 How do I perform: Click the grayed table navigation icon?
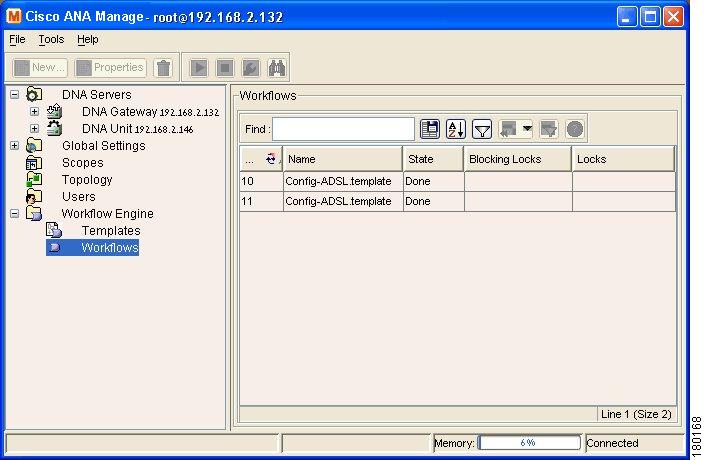coord(509,129)
